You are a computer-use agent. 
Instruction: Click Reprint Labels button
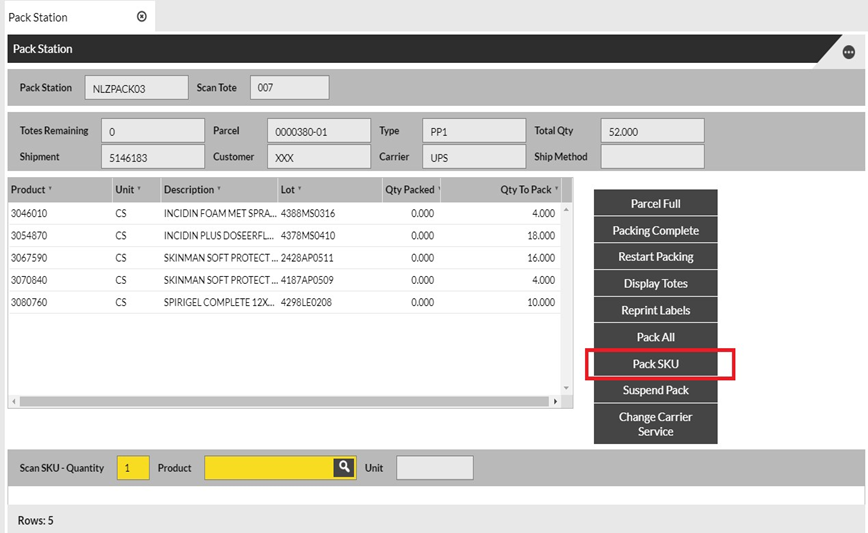[x=655, y=310]
